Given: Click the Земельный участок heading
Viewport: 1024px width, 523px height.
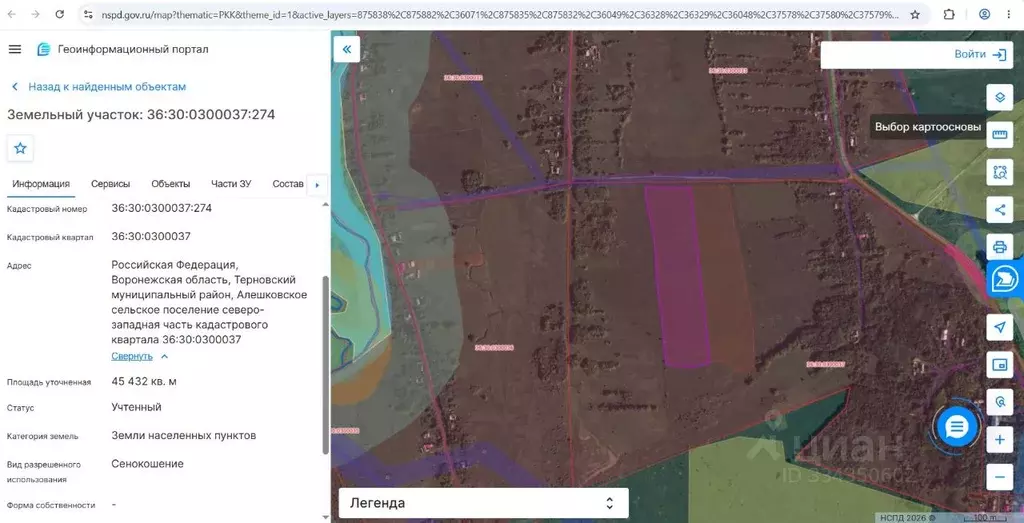Looking at the screenshot, I should click(x=141, y=115).
